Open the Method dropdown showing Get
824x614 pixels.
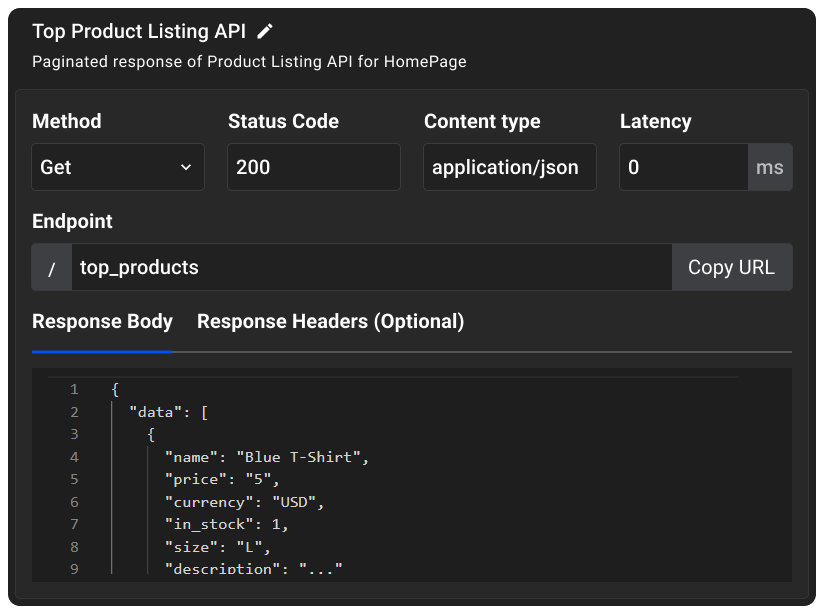[118, 167]
